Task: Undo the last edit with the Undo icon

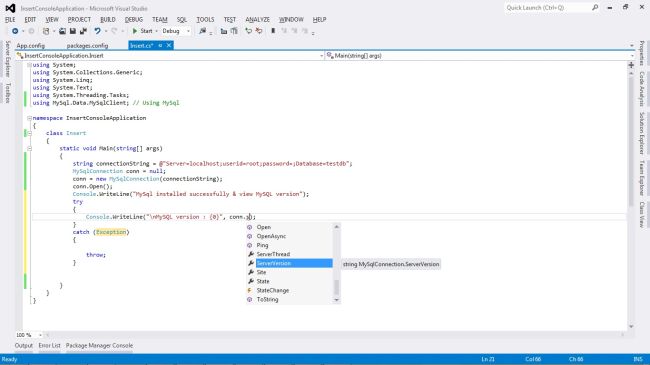Action: click(97, 31)
